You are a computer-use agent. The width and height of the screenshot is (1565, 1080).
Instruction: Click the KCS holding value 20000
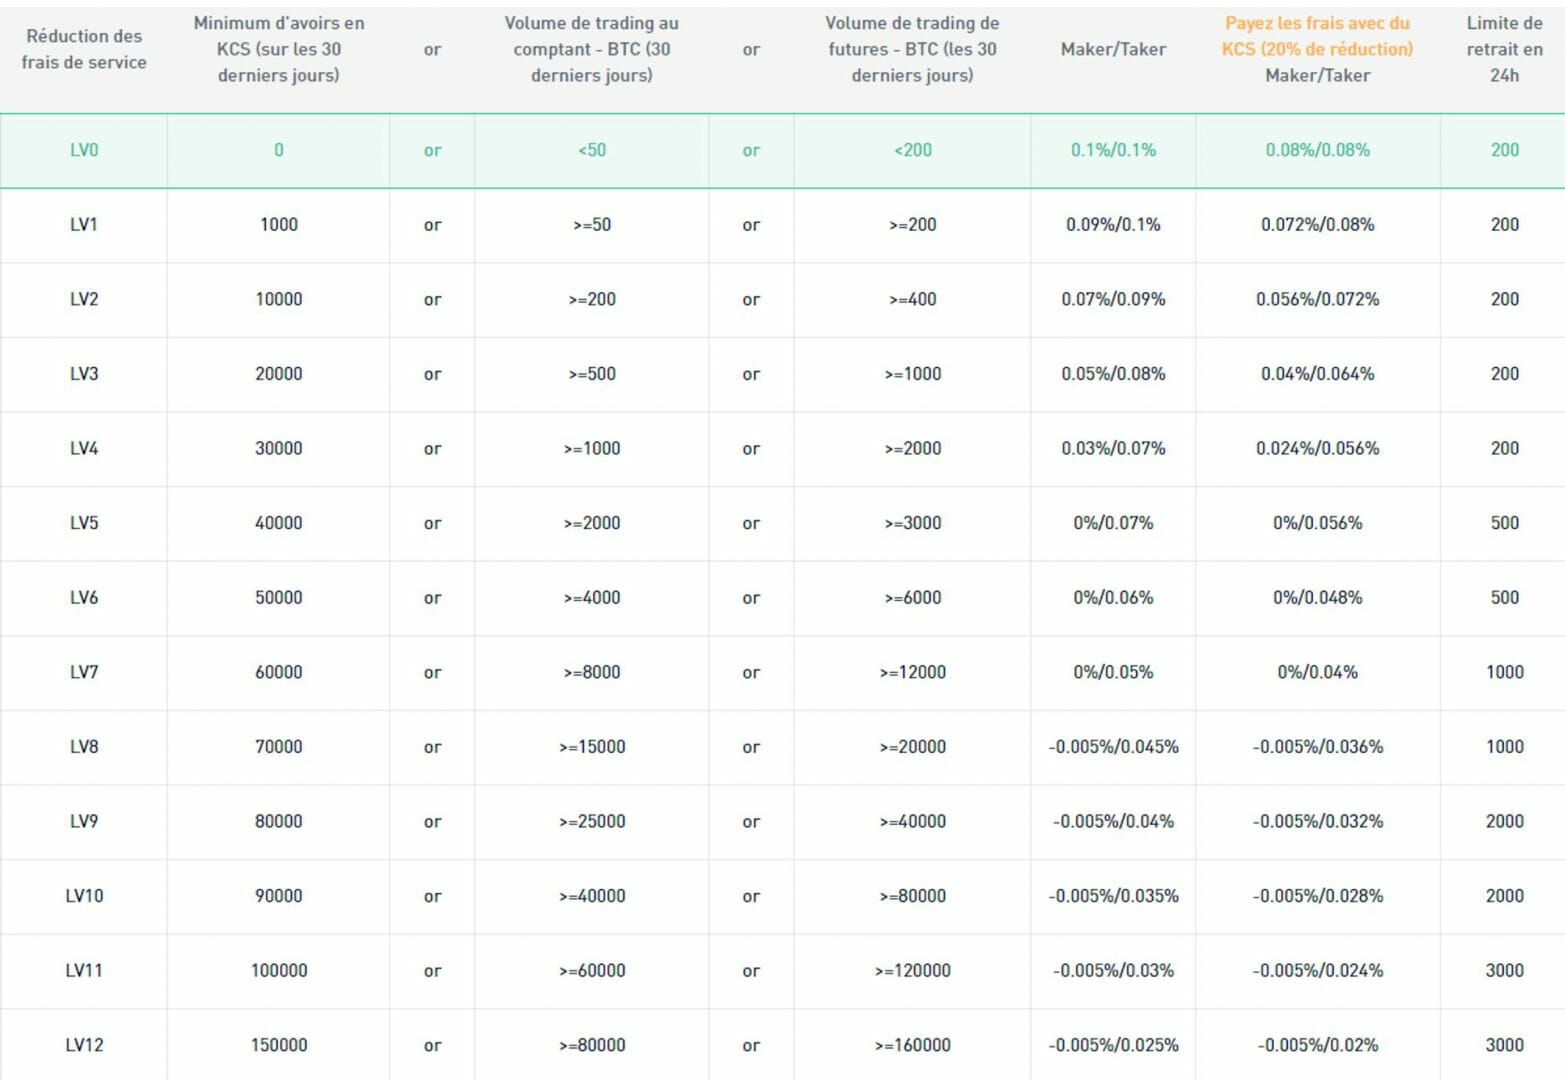click(279, 374)
